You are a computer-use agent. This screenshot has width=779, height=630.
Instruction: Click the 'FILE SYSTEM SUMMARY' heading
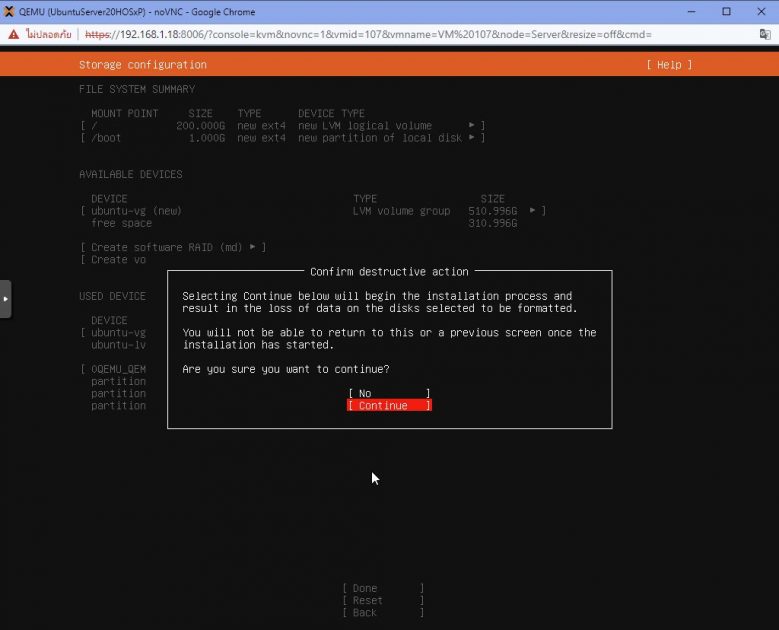point(137,89)
